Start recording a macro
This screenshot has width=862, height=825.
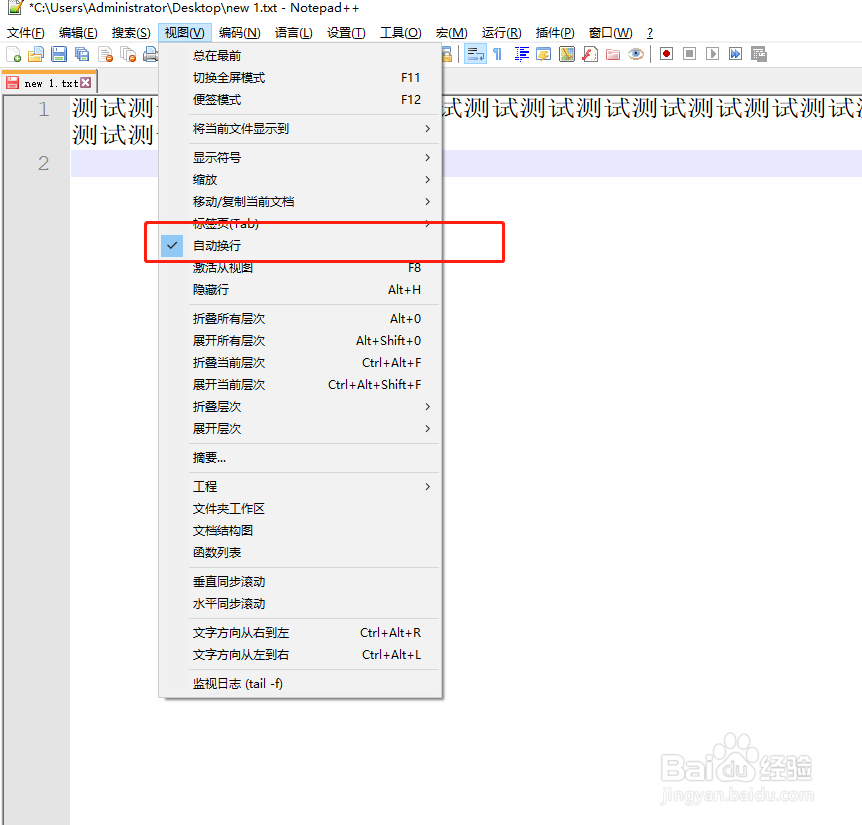(667, 53)
